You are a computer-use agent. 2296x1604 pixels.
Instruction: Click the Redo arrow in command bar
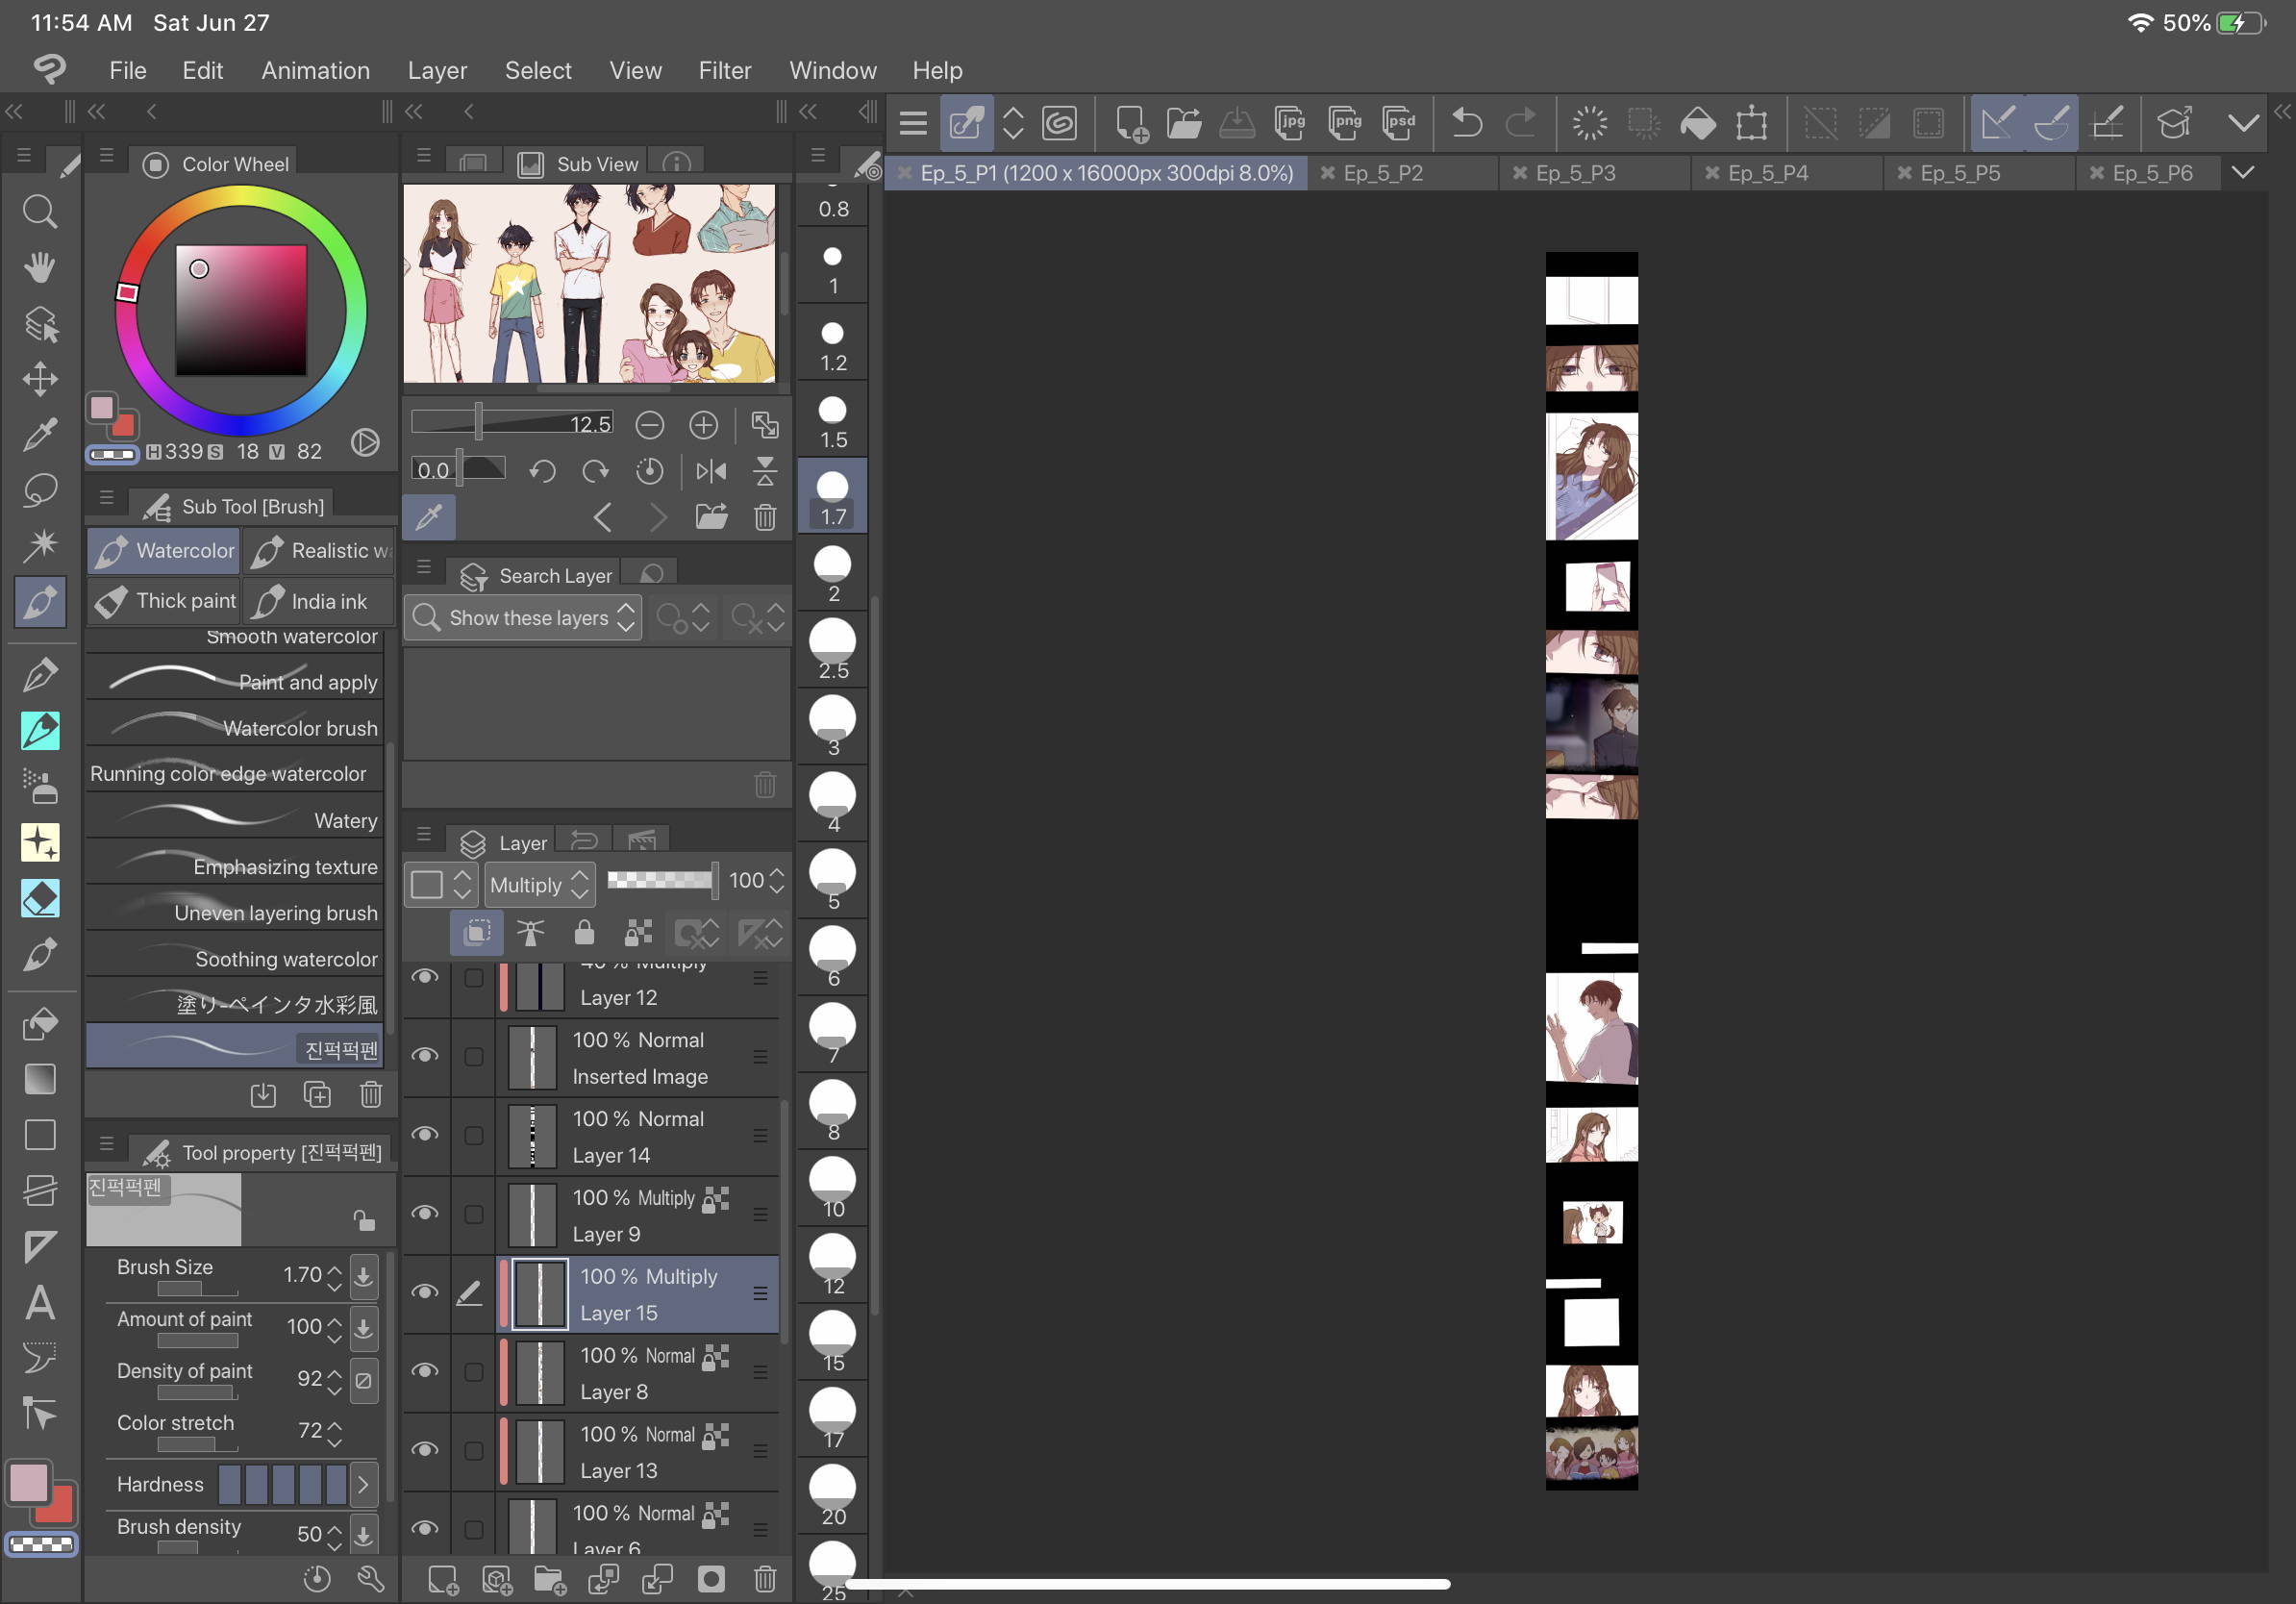pos(1521,124)
